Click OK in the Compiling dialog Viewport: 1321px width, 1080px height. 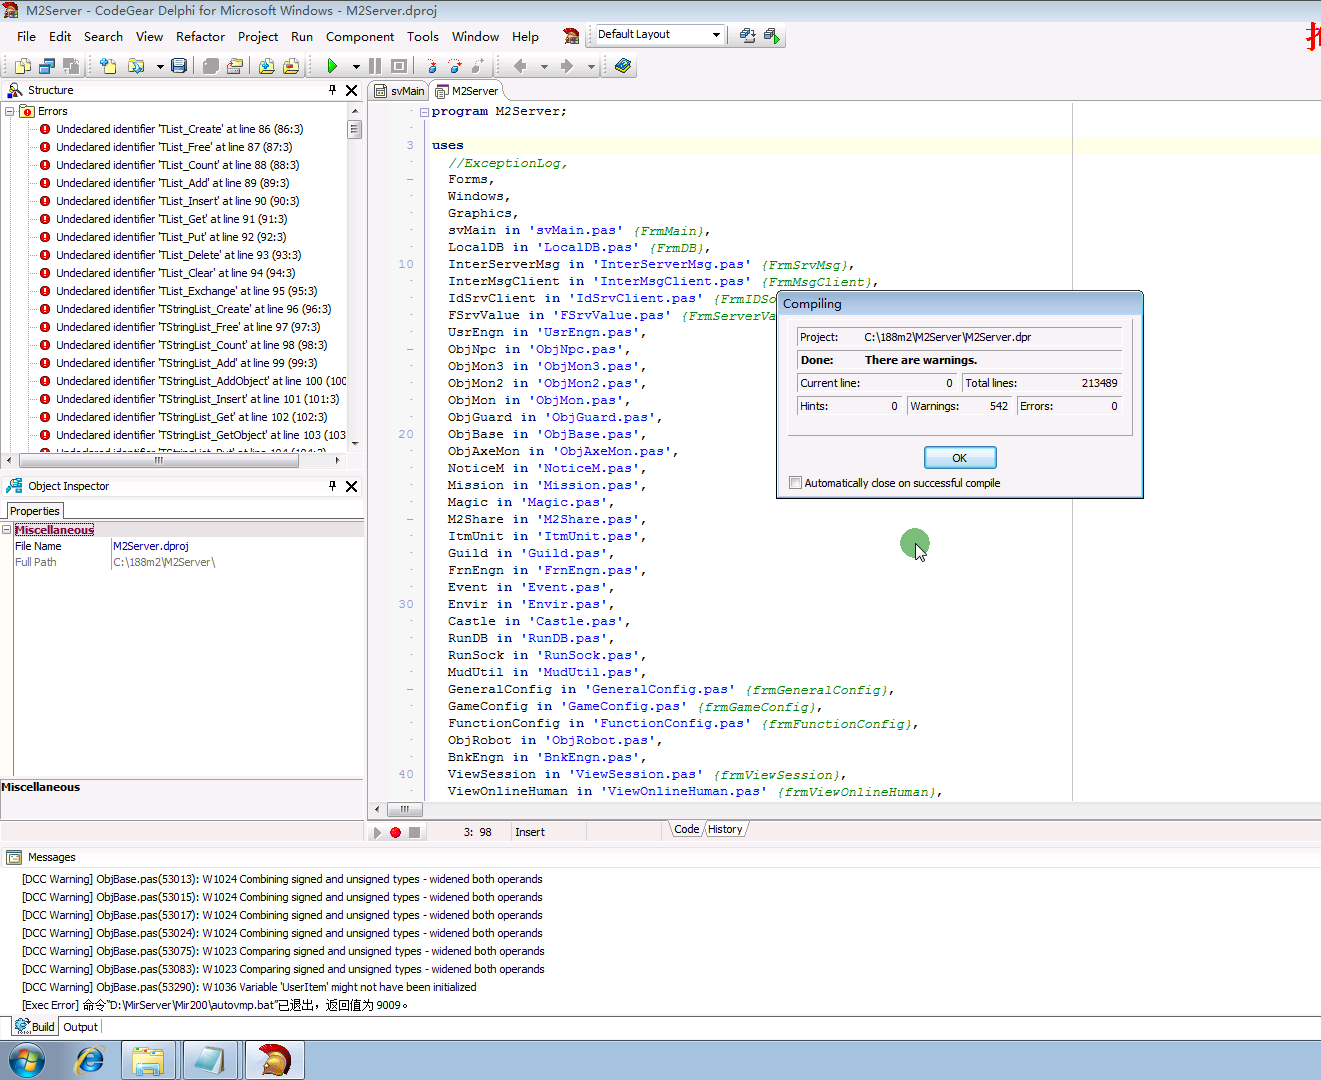960,458
